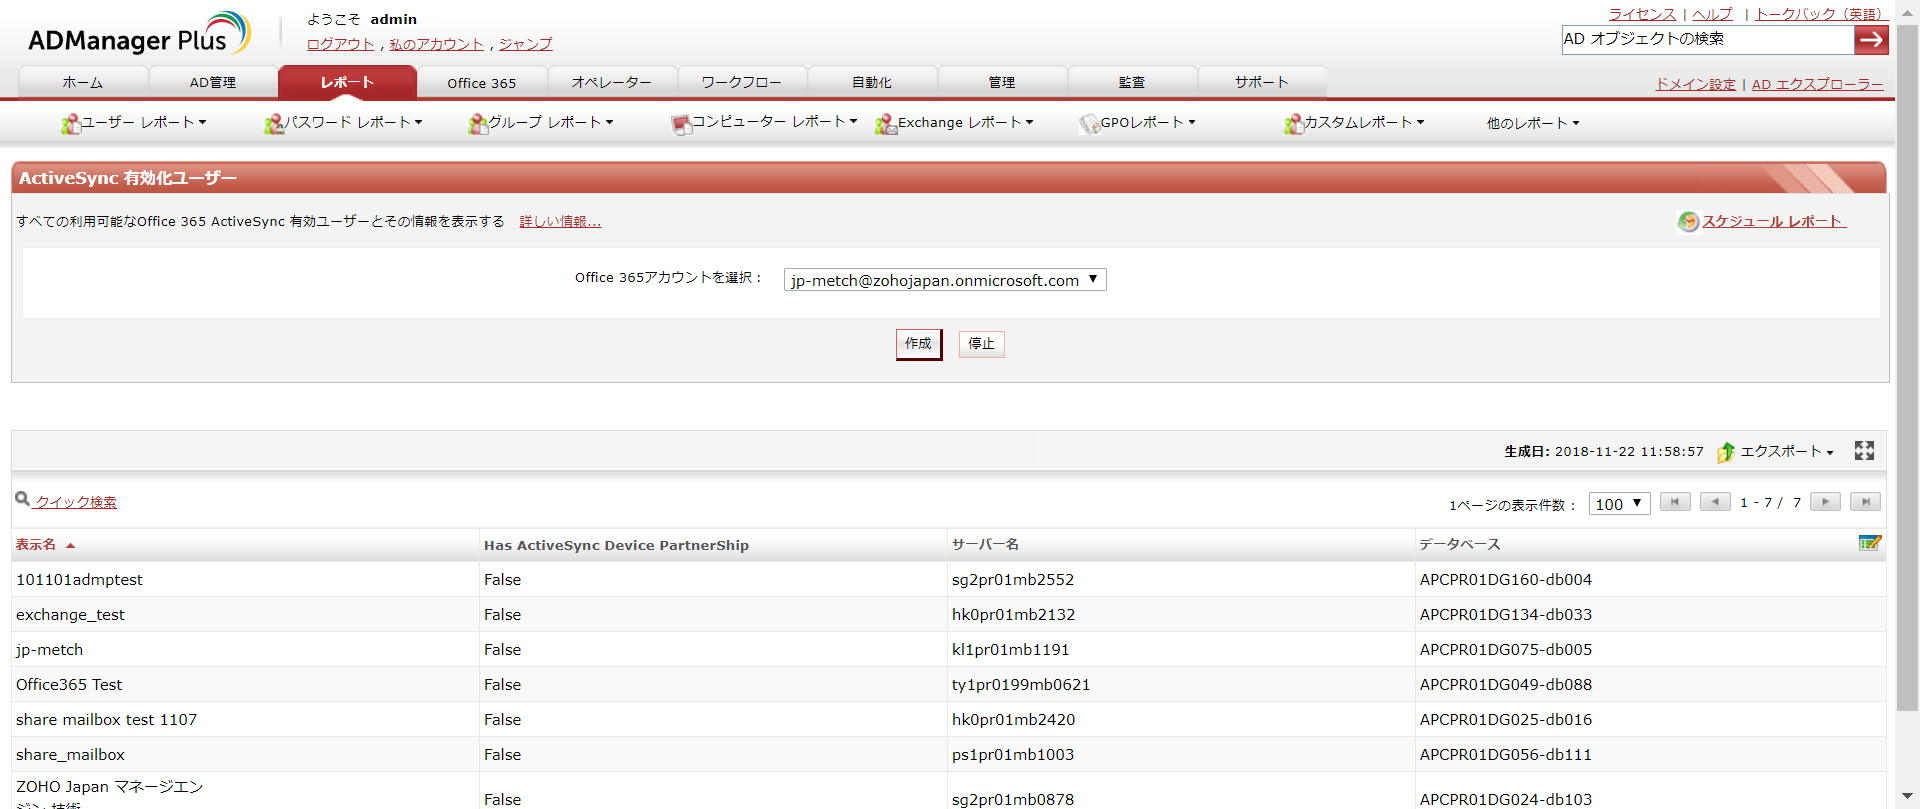Open the コンピューター レポート dropdown menu

[x=775, y=122]
